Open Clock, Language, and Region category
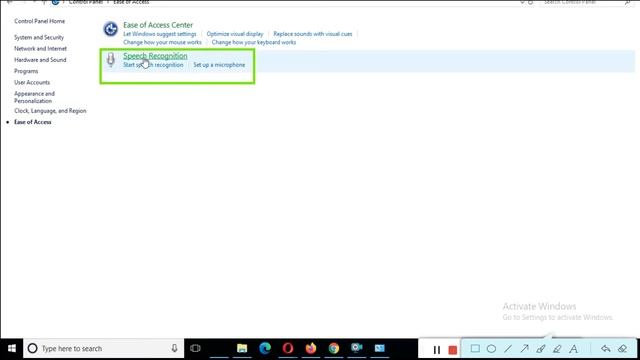 (50, 111)
